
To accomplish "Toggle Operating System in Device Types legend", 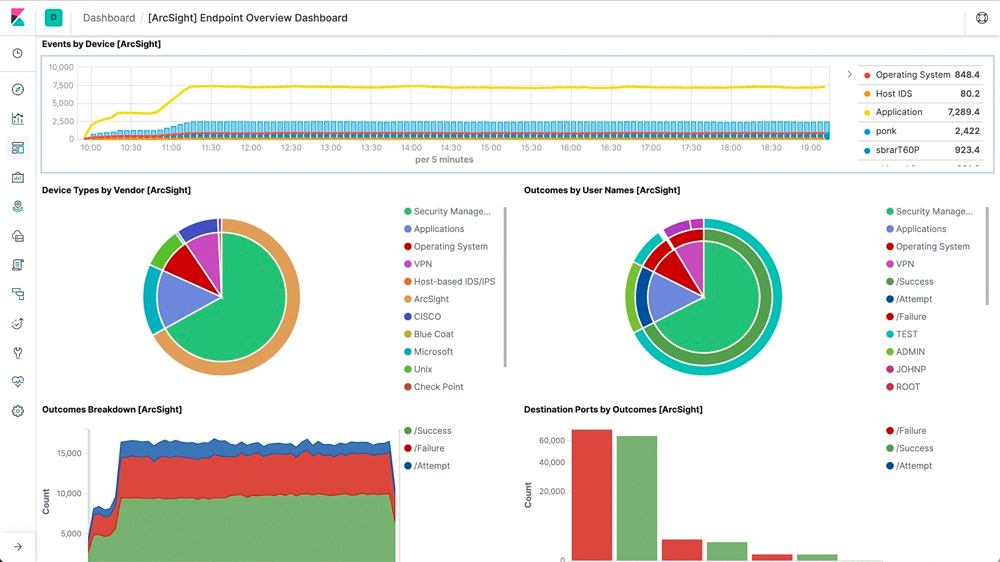I will click(446, 246).
